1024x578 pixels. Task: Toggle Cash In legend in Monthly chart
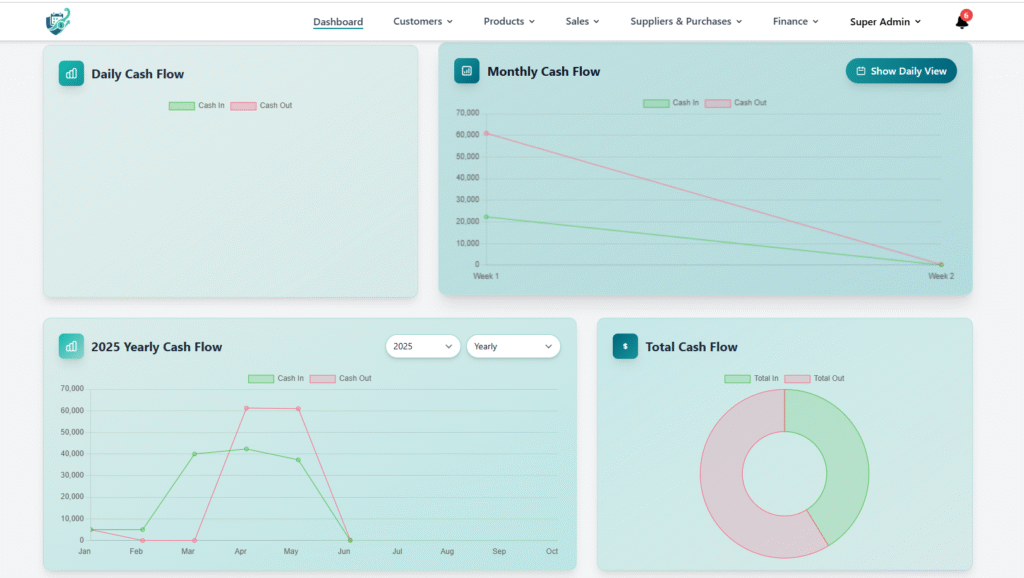671,103
